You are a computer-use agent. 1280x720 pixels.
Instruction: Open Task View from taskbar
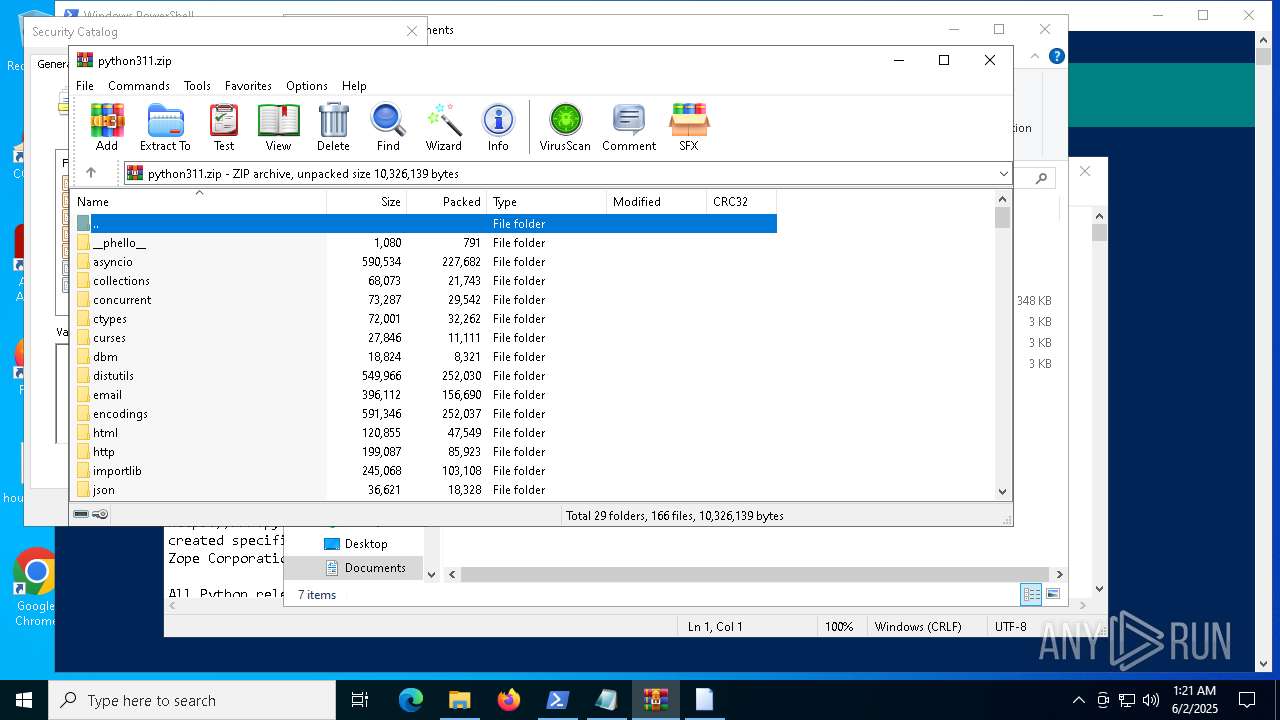click(360, 700)
